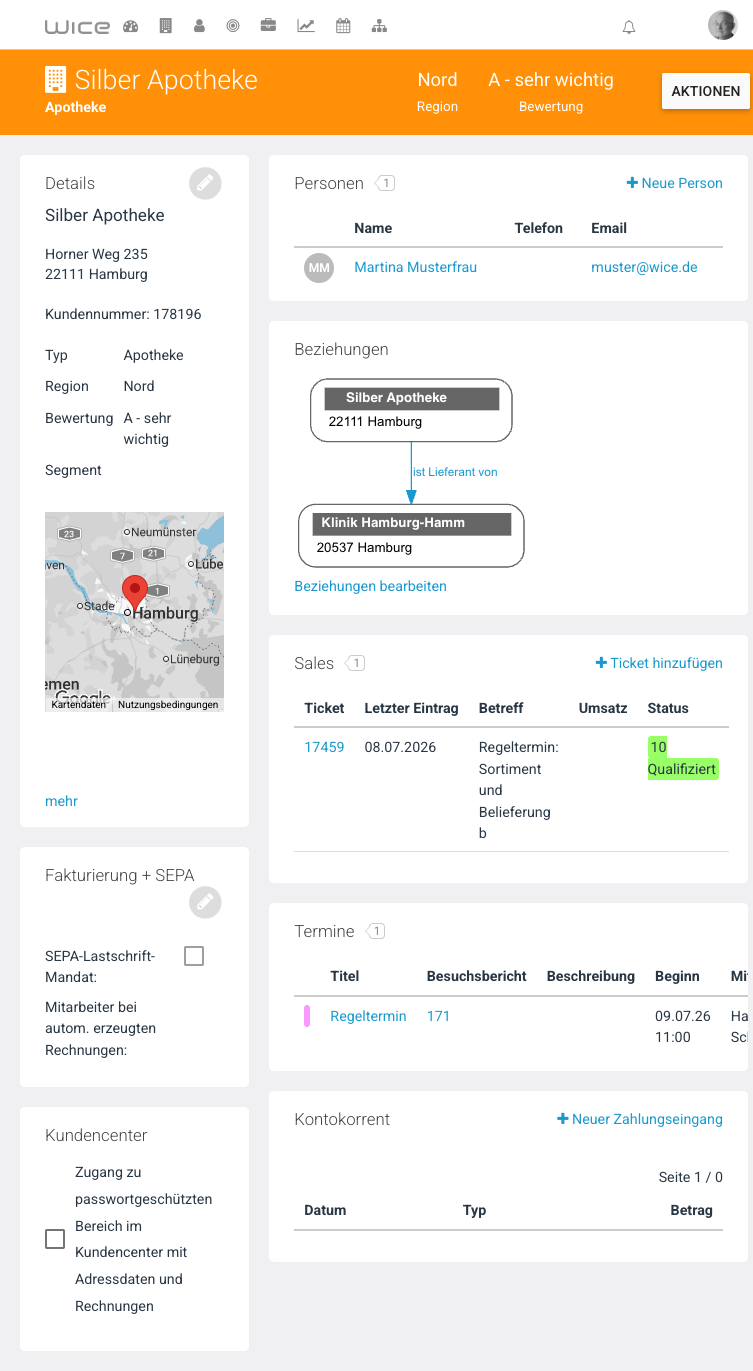This screenshot has height=1371, width=753.
Task: Click the MM avatar of Martina Musterfrau
Action: click(319, 268)
